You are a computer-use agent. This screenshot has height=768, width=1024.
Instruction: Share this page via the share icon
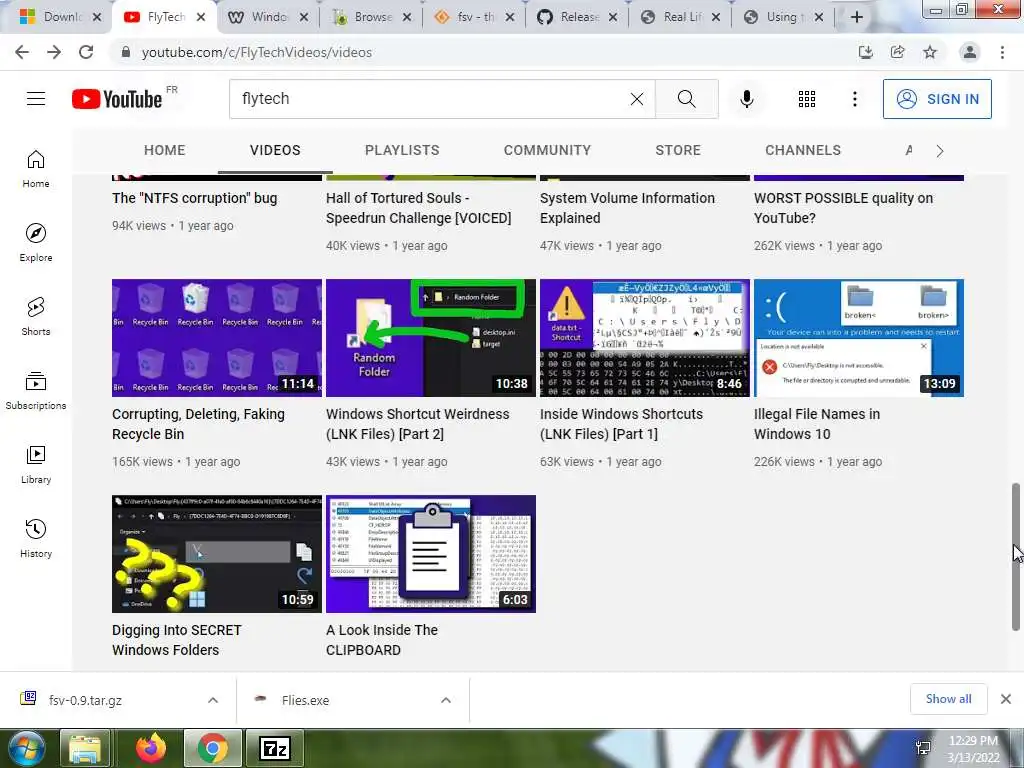click(898, 52)
